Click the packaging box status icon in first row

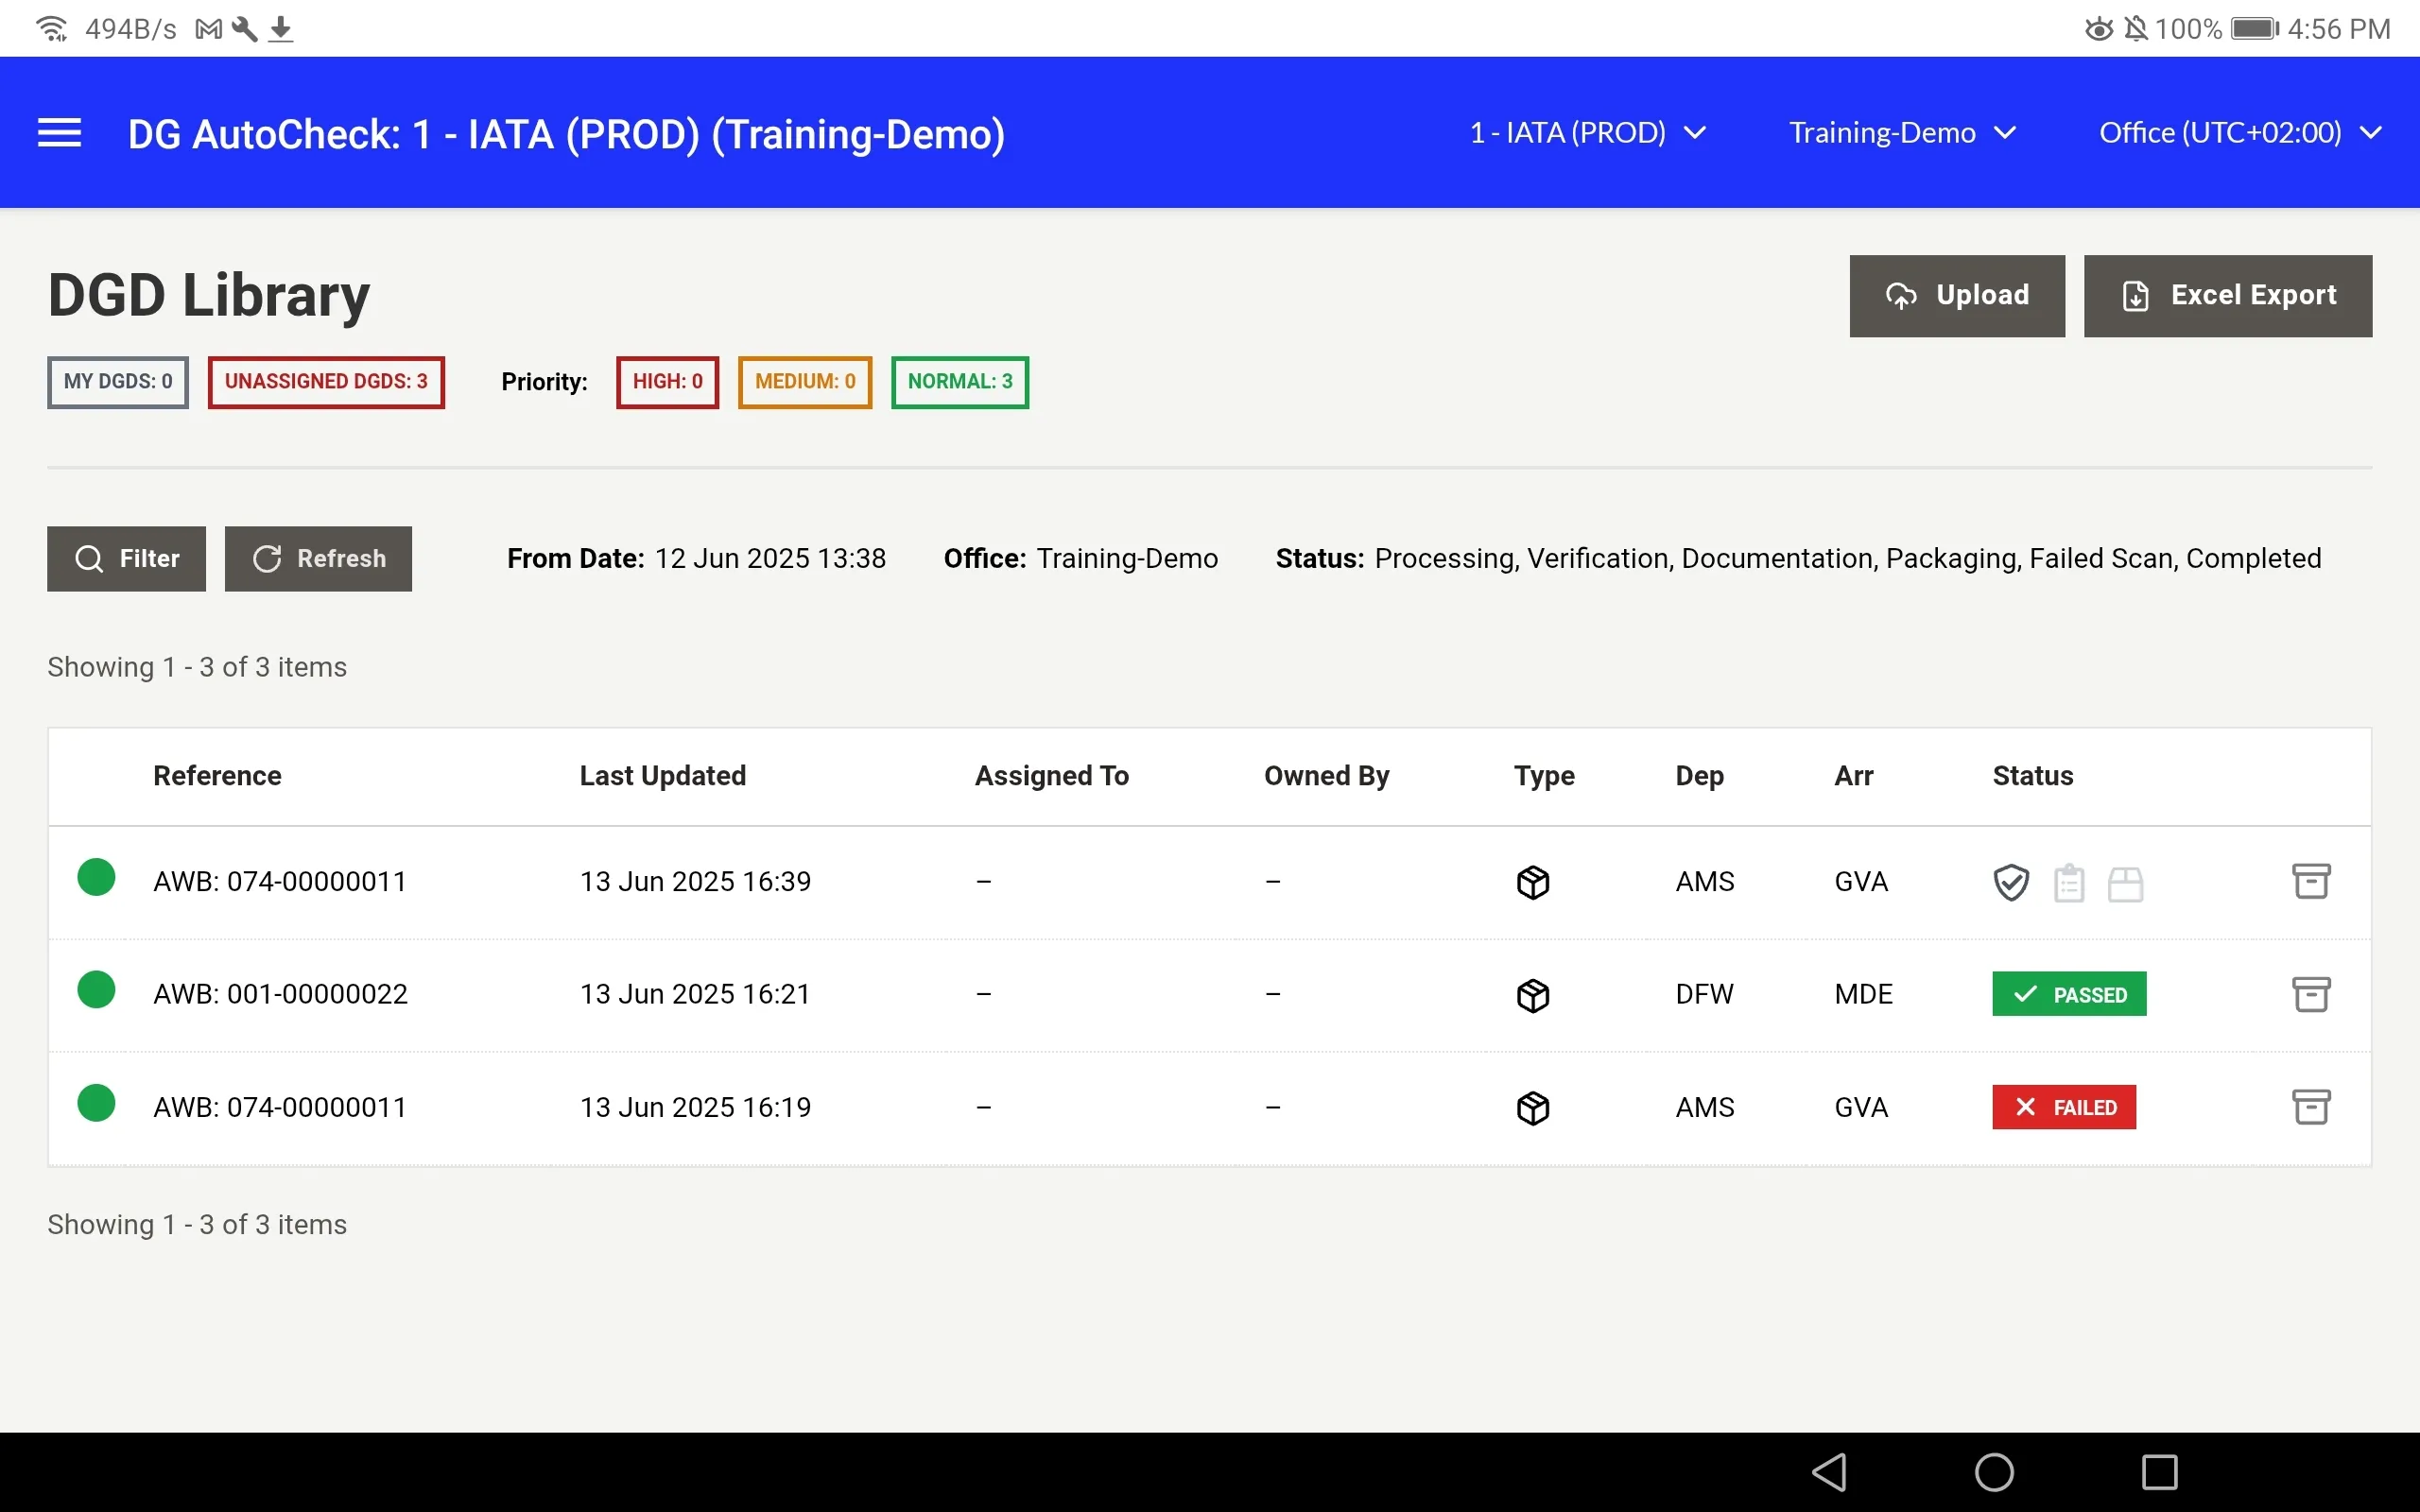(x=2125, y=884)
